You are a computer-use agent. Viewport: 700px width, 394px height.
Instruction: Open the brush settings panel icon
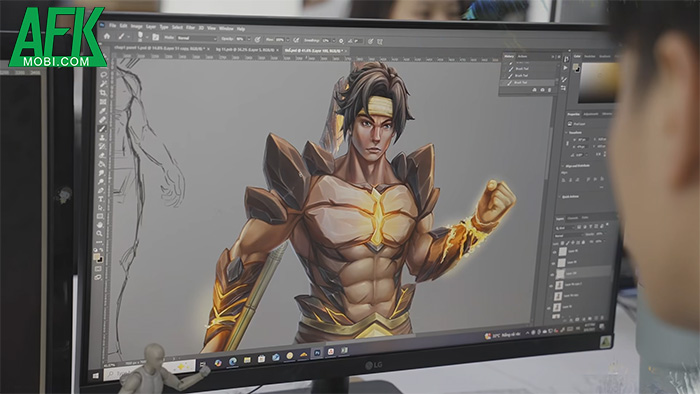pos(155,37)
